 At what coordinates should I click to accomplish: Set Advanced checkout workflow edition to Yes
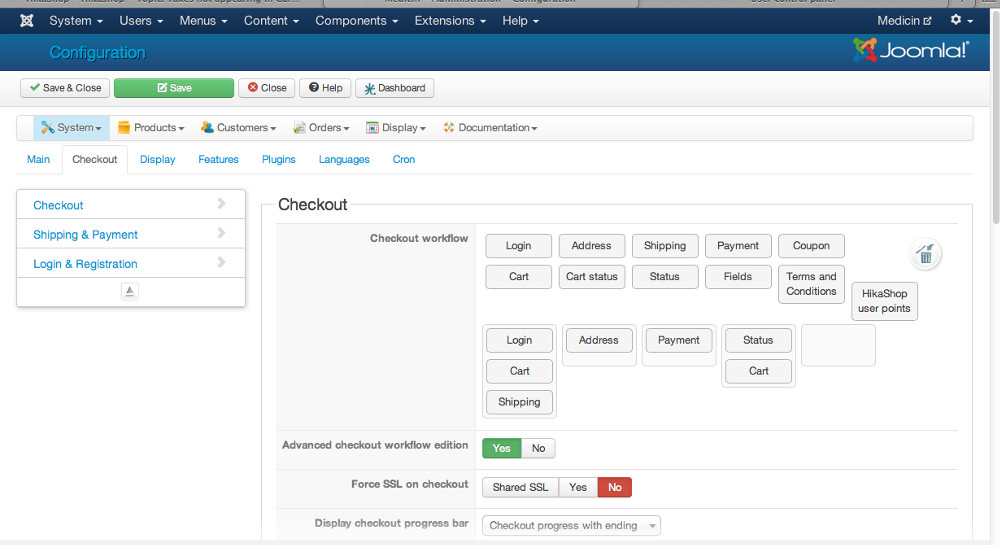[x=501, y=448]
